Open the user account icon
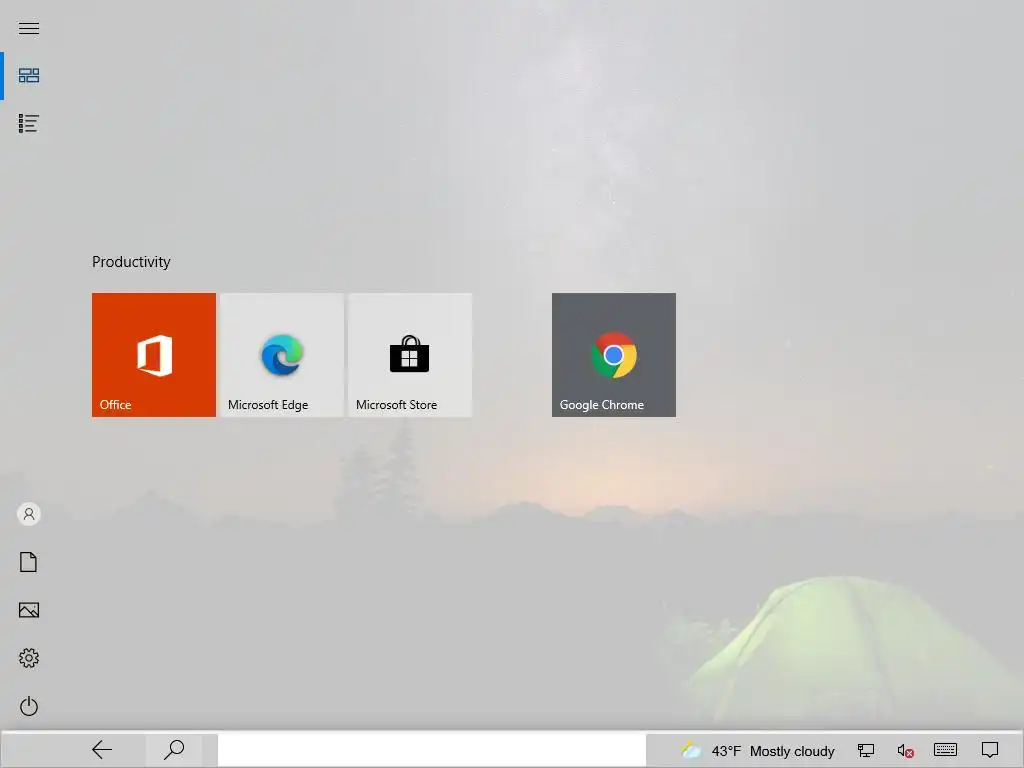The height and width of the screenshot is (768, 1024). coord(29,514)
